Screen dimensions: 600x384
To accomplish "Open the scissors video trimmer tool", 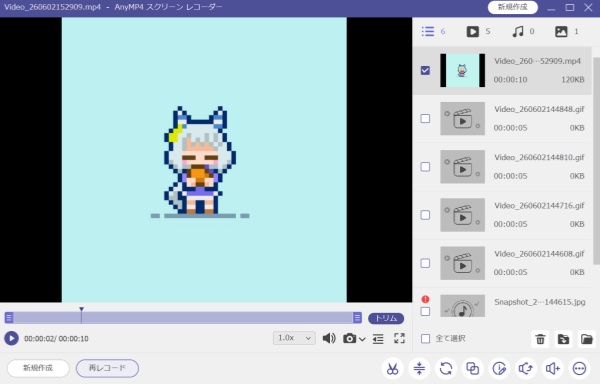I will coord(392,369).
